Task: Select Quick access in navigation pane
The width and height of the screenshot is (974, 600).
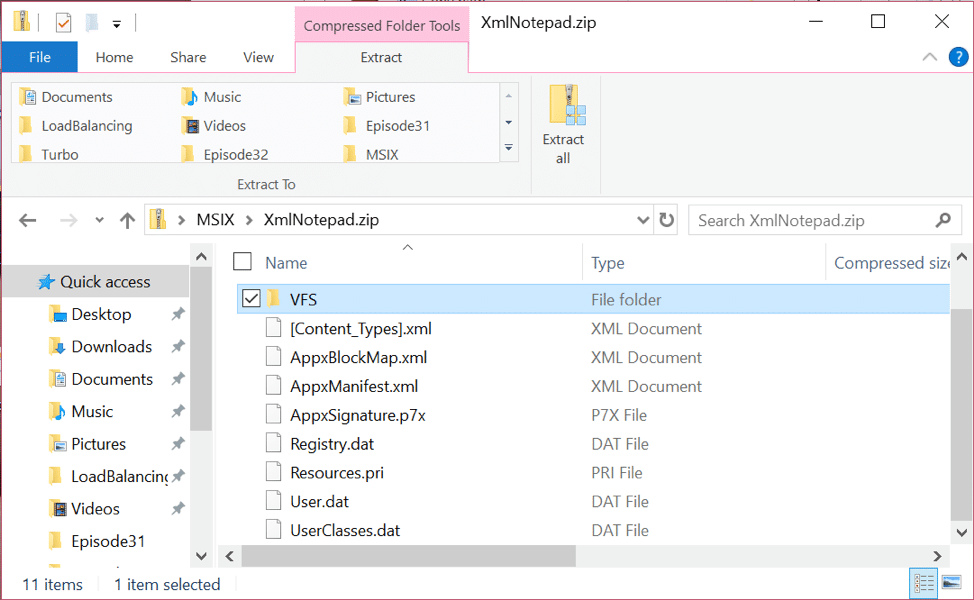Action: [x=96, y=281]
